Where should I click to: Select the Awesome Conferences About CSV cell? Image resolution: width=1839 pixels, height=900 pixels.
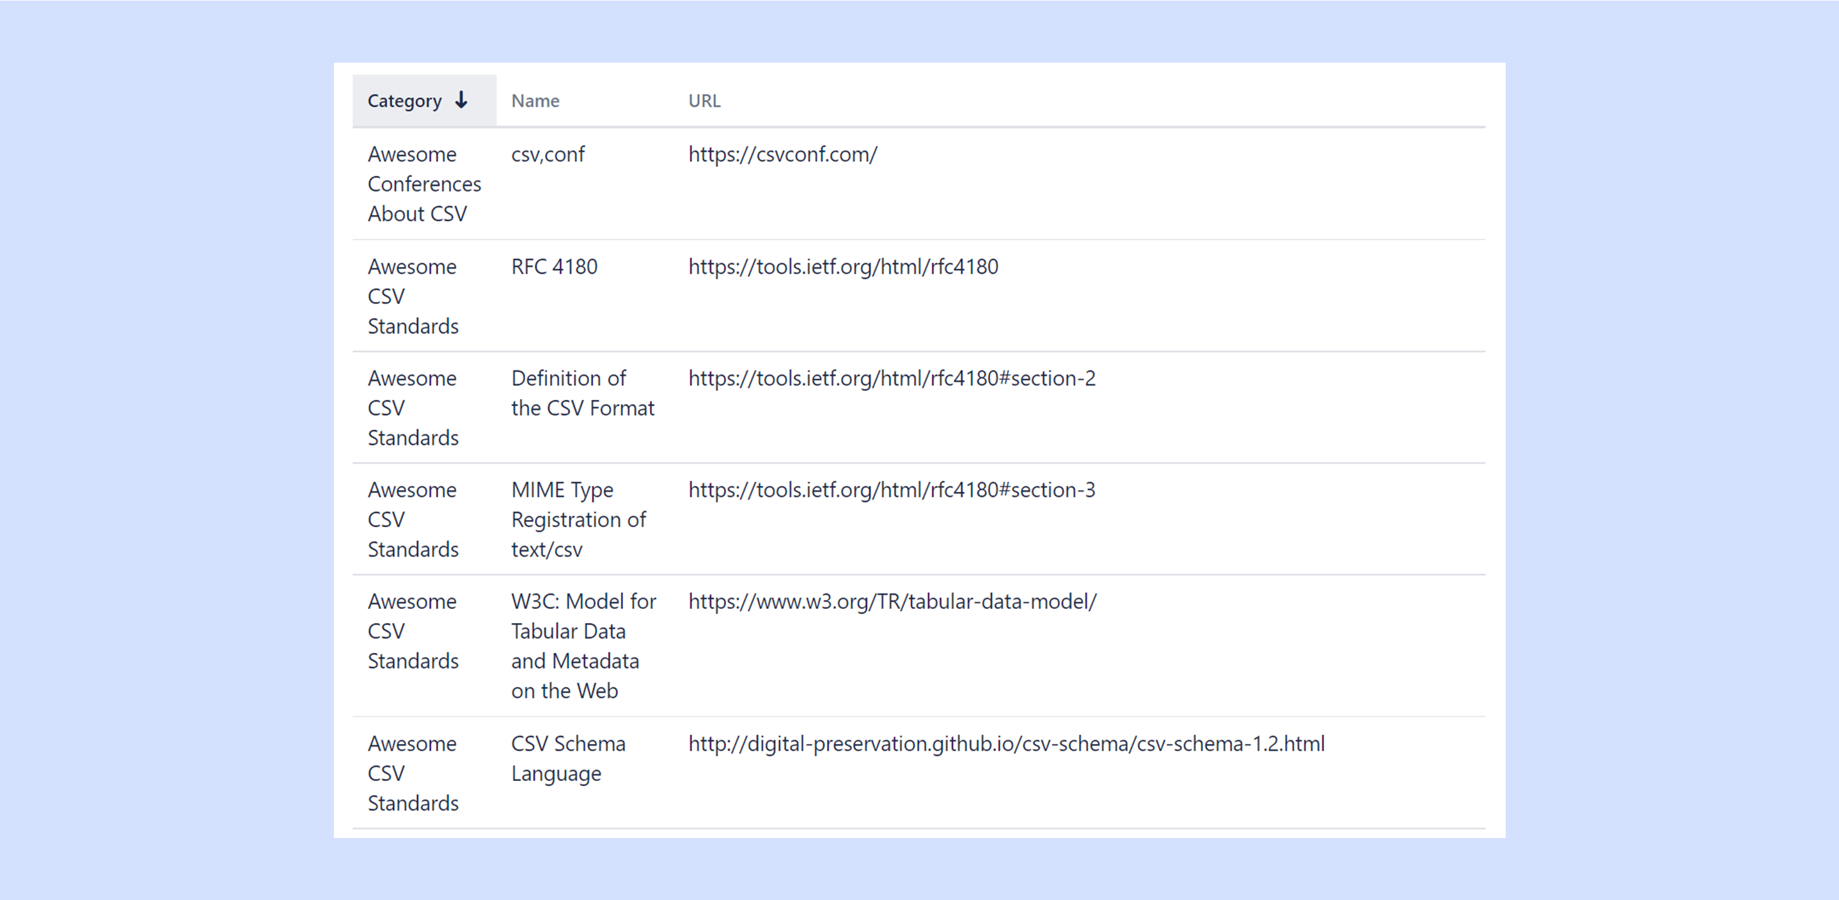click(x=424, y=184)
